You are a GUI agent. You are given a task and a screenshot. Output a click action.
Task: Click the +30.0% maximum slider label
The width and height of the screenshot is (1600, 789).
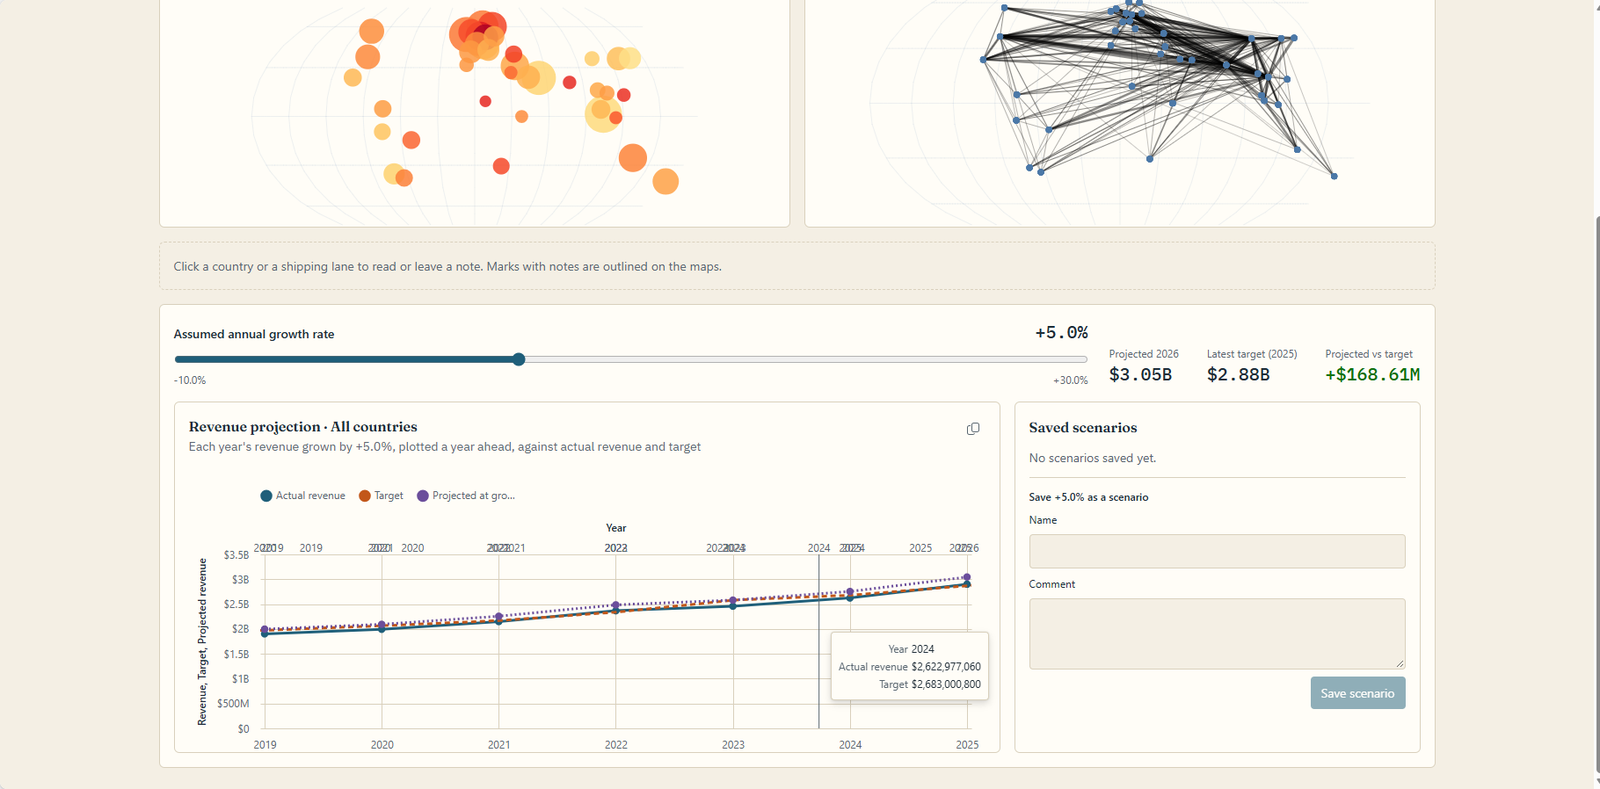[x=1070, y=380]
